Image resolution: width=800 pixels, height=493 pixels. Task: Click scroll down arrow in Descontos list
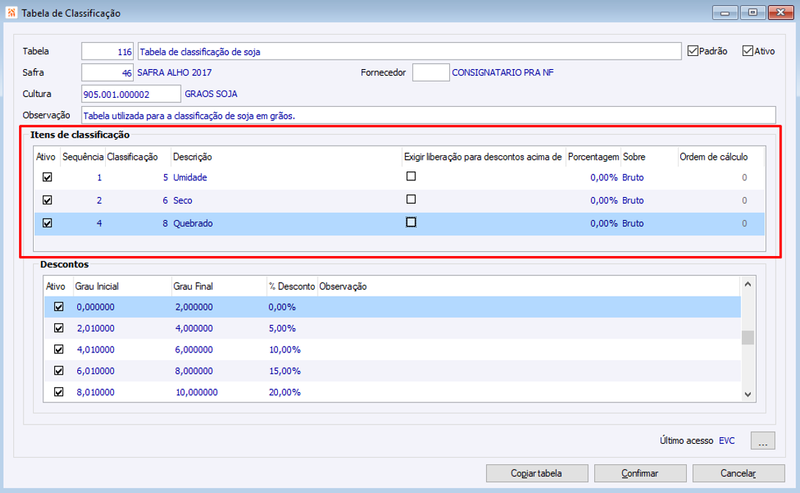coord(747,394)
